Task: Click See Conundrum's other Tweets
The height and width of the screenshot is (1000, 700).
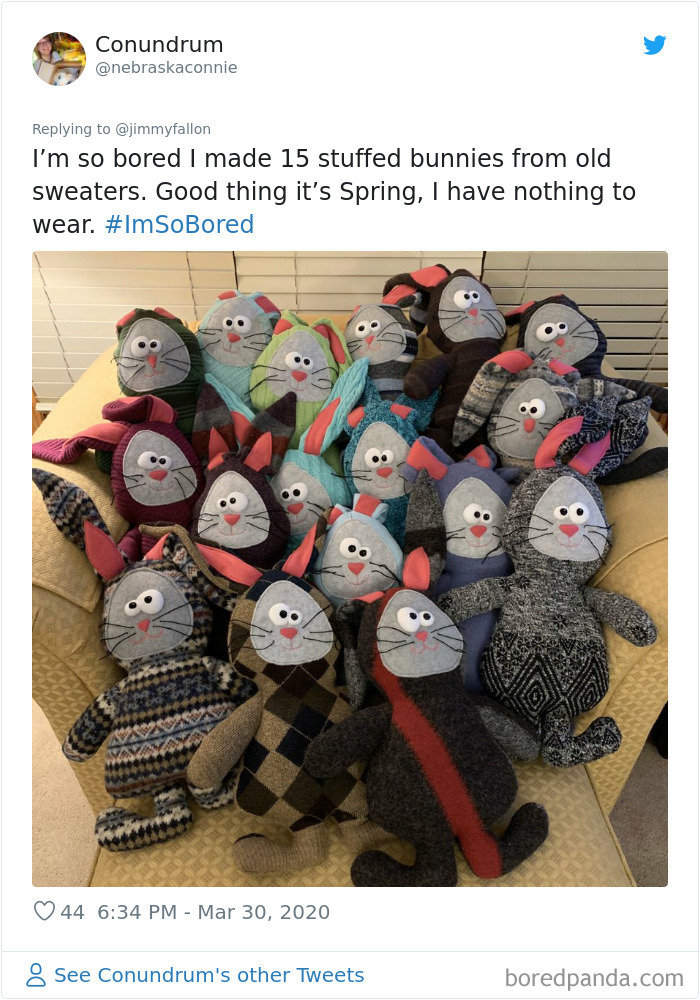Action: [x=209, y=975]
